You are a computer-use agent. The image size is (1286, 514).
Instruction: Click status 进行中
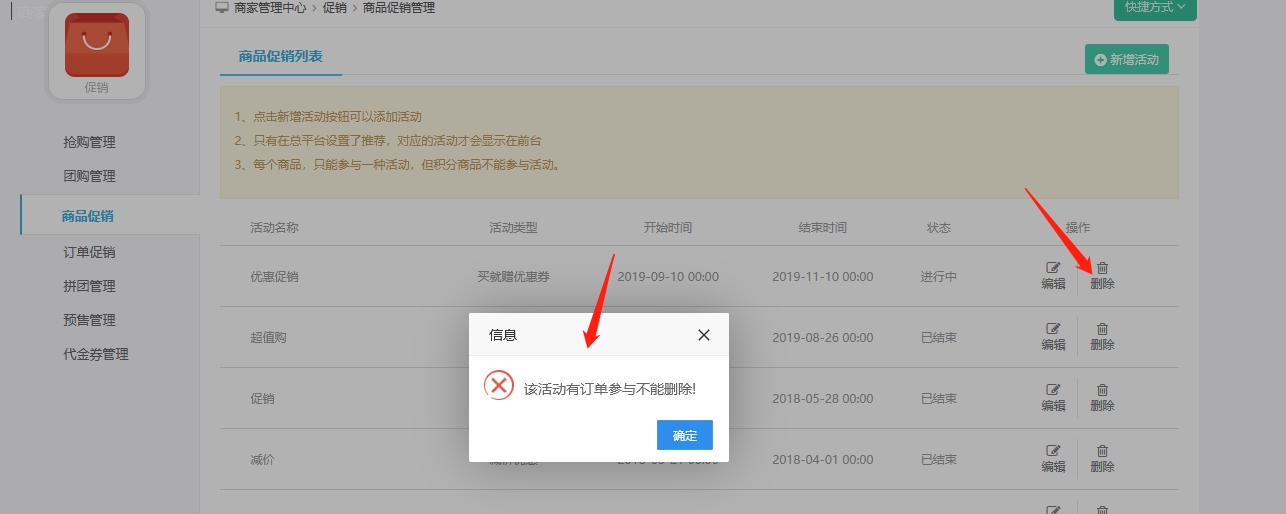click(x=939, y=277)
